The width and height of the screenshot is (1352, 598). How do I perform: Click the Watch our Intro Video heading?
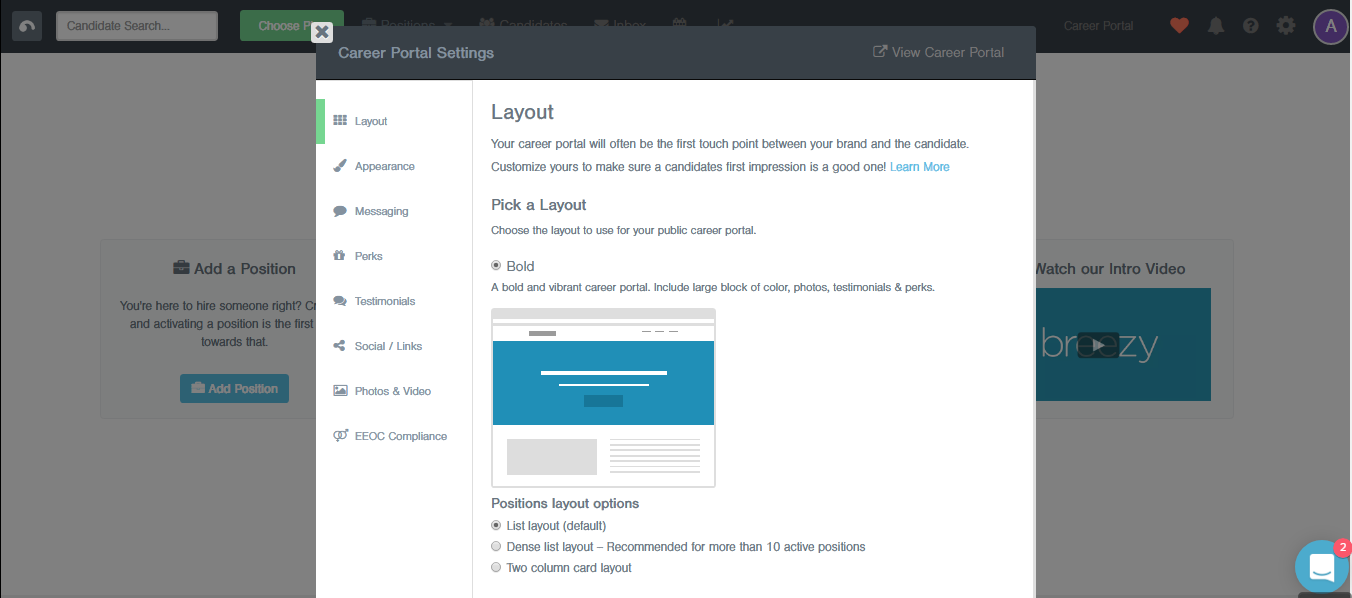pos(1110,269)
